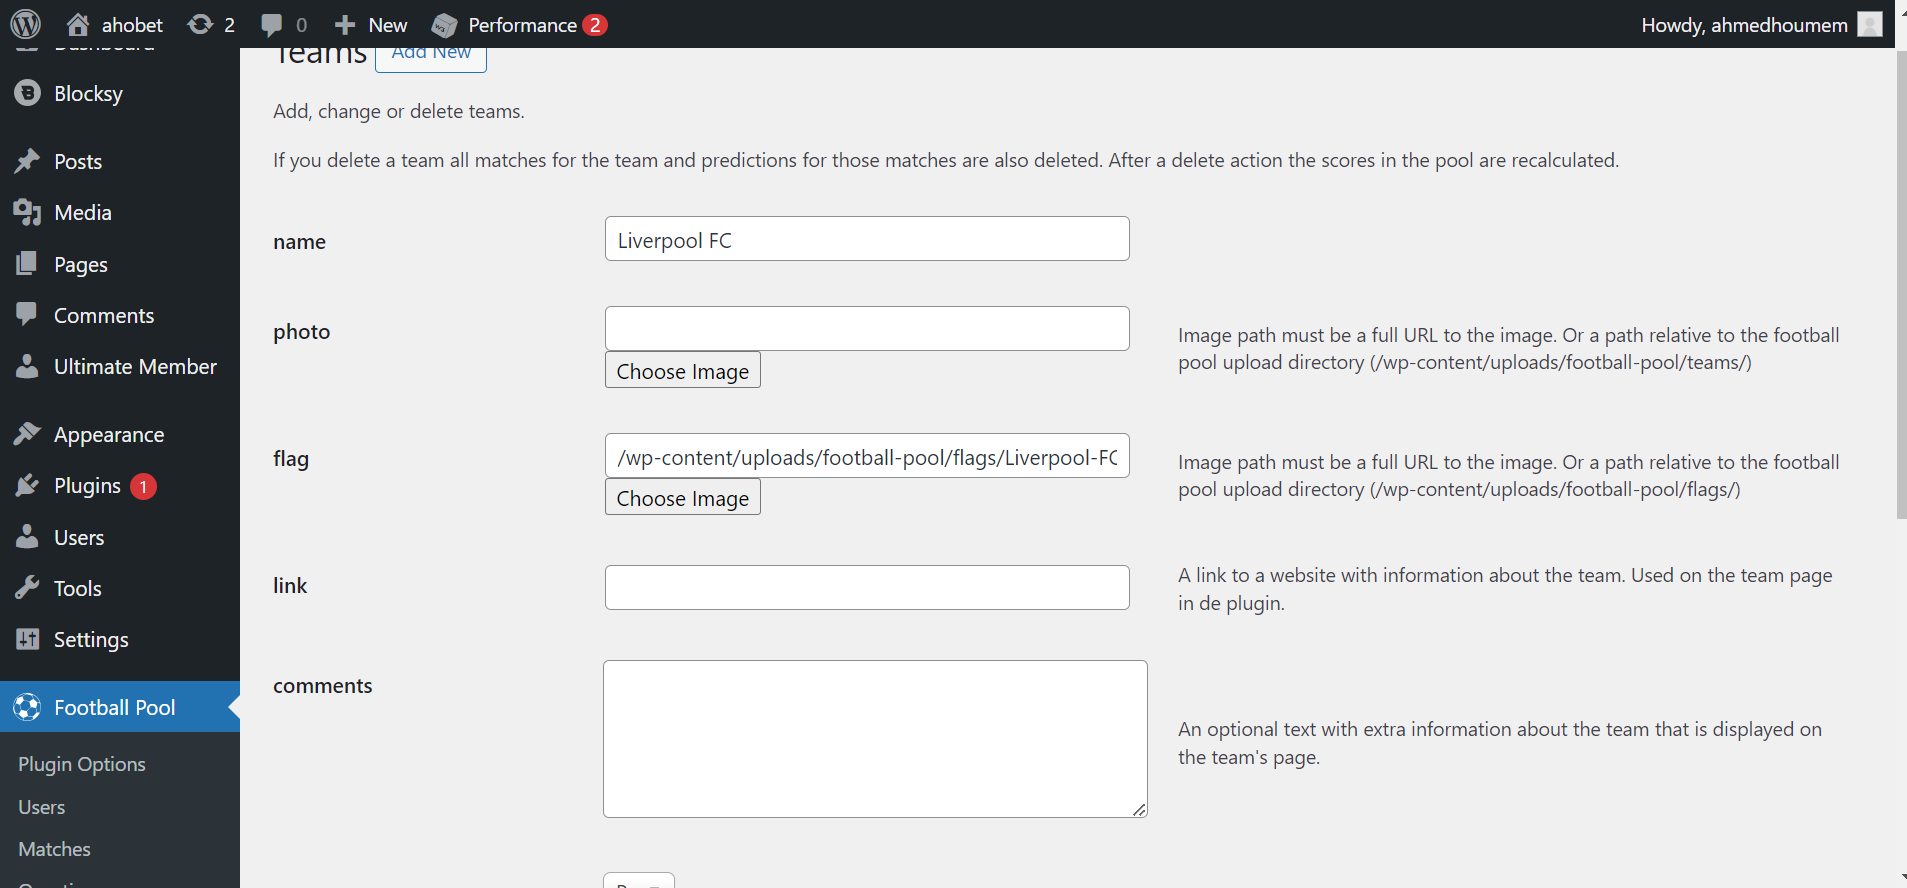1907x888 pixels.
Task: Open Plugin Options submenu link
Action: [82, 764]
